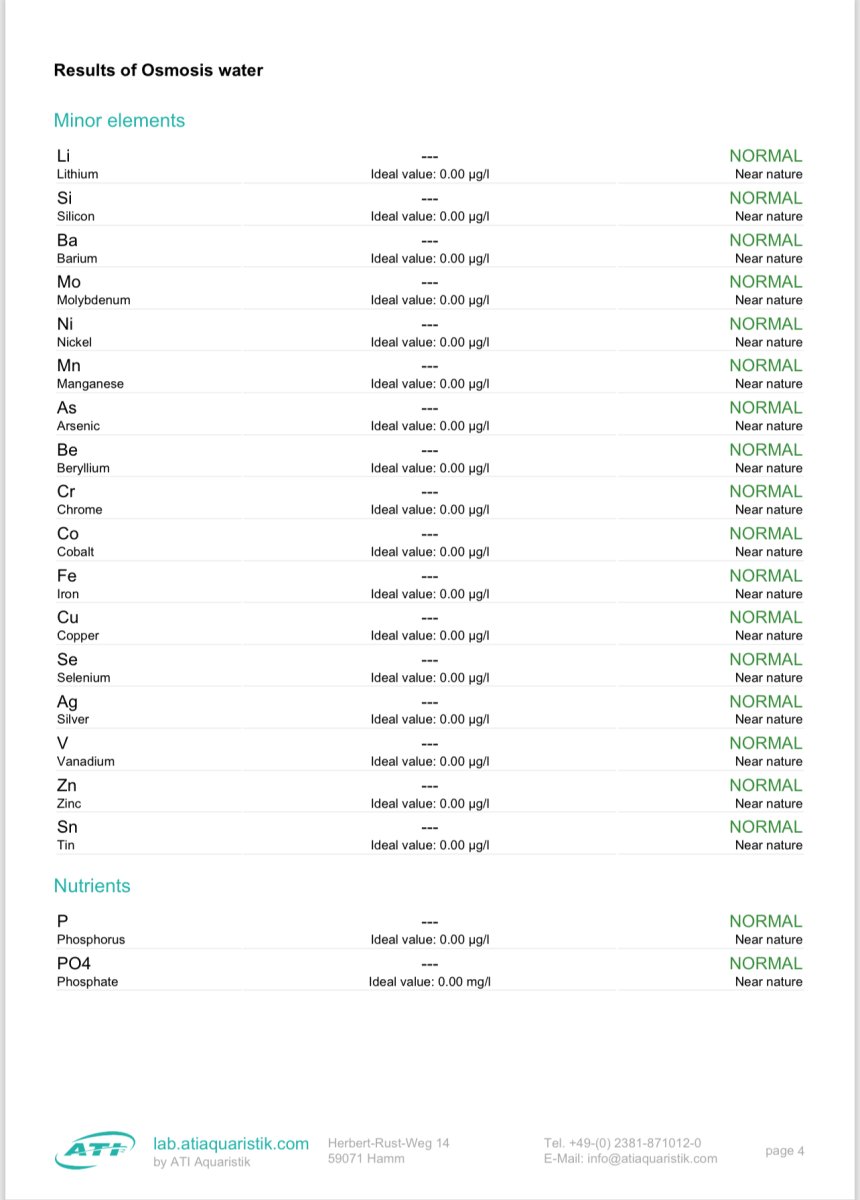Click the NORMAL status for Silicon
Screen dimensions: 860x1200
coord(765,198)
